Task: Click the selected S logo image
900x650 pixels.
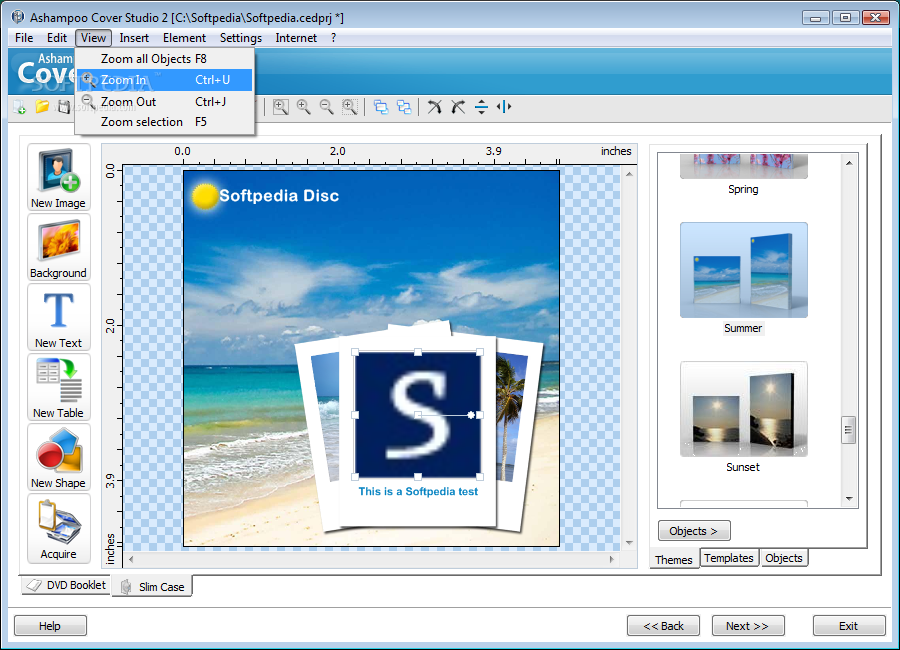Action: pos(417,415)
